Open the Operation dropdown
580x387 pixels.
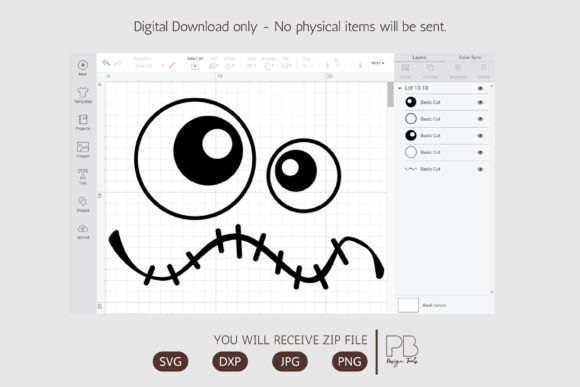pos(149,66)
